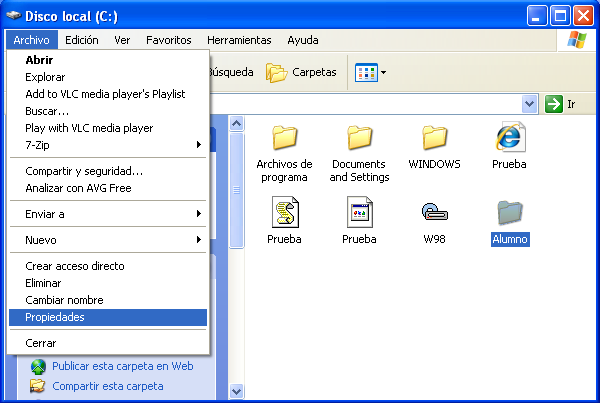Open the Herramientas menu
The height and width of the screenshot is (403, 600).
238,40
